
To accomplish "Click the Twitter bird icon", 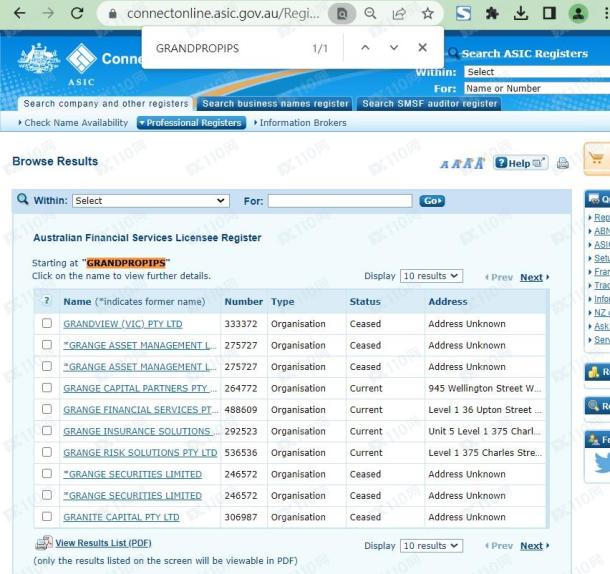I will (x=602, y=463).
